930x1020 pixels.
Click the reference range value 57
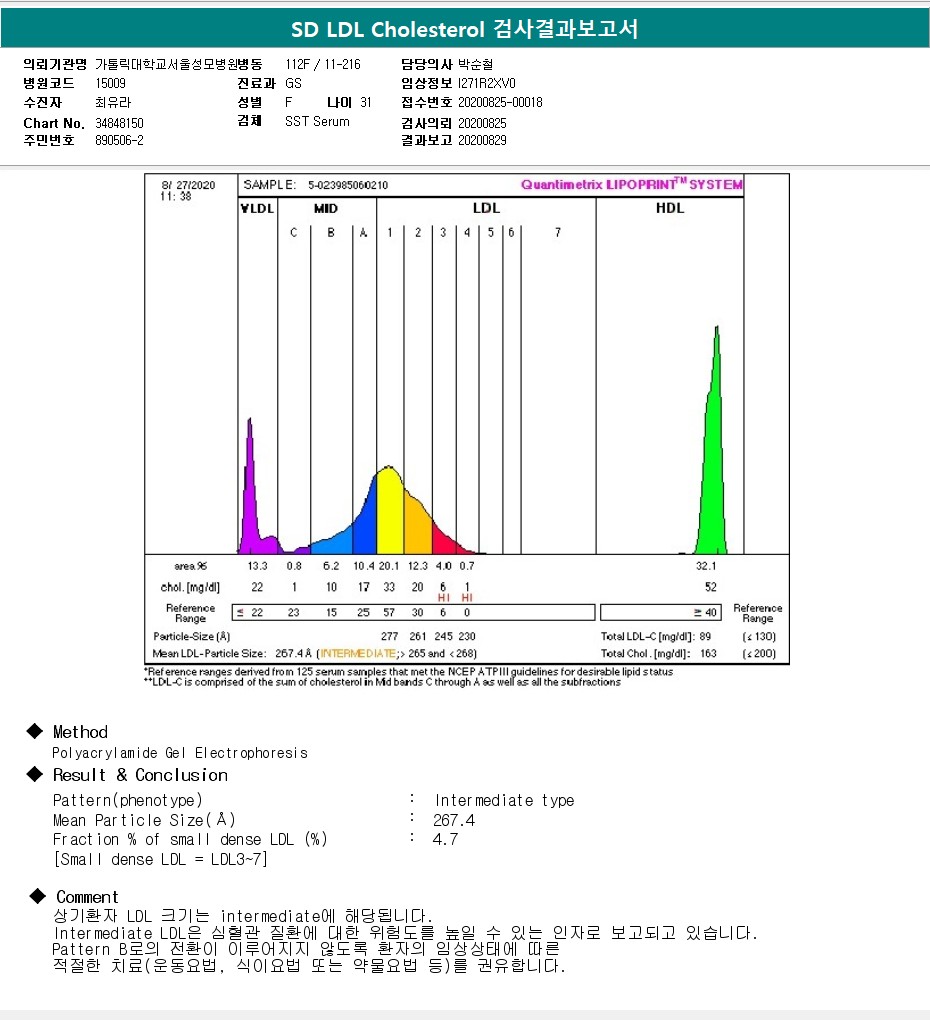(389, 612)
